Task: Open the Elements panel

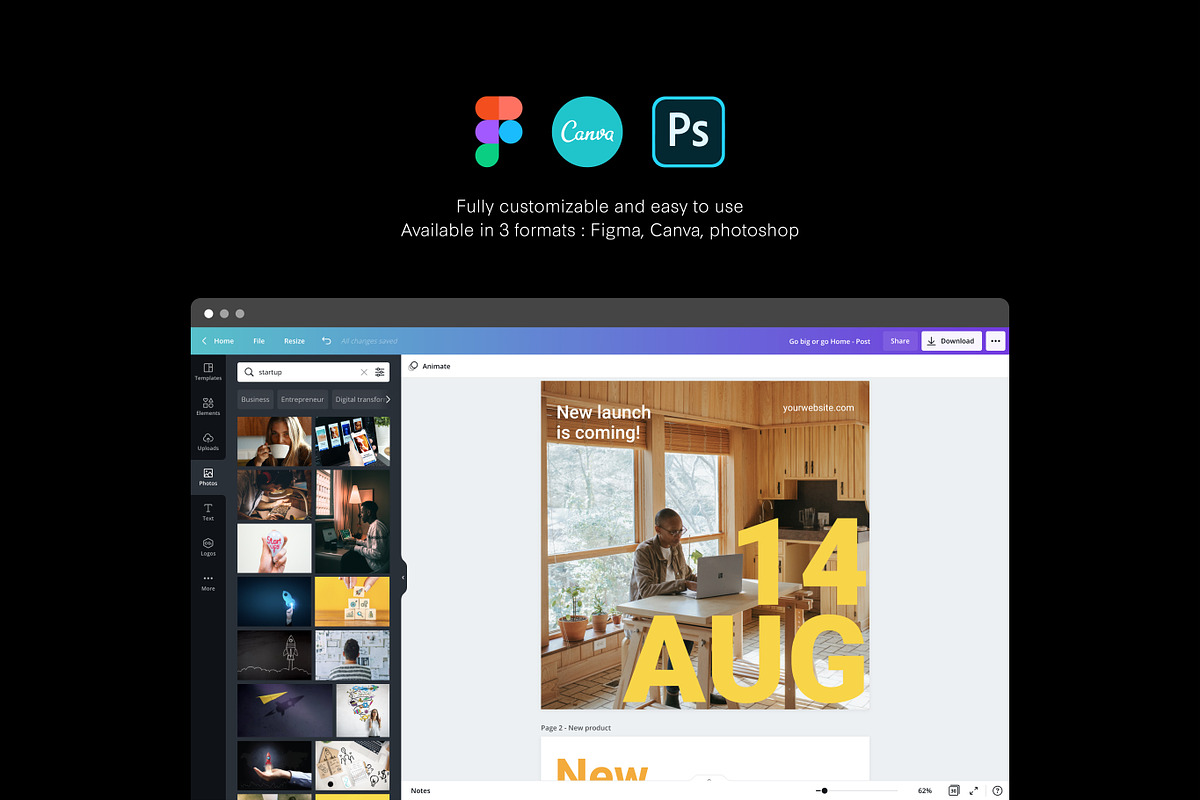Action: pos(208,407)
